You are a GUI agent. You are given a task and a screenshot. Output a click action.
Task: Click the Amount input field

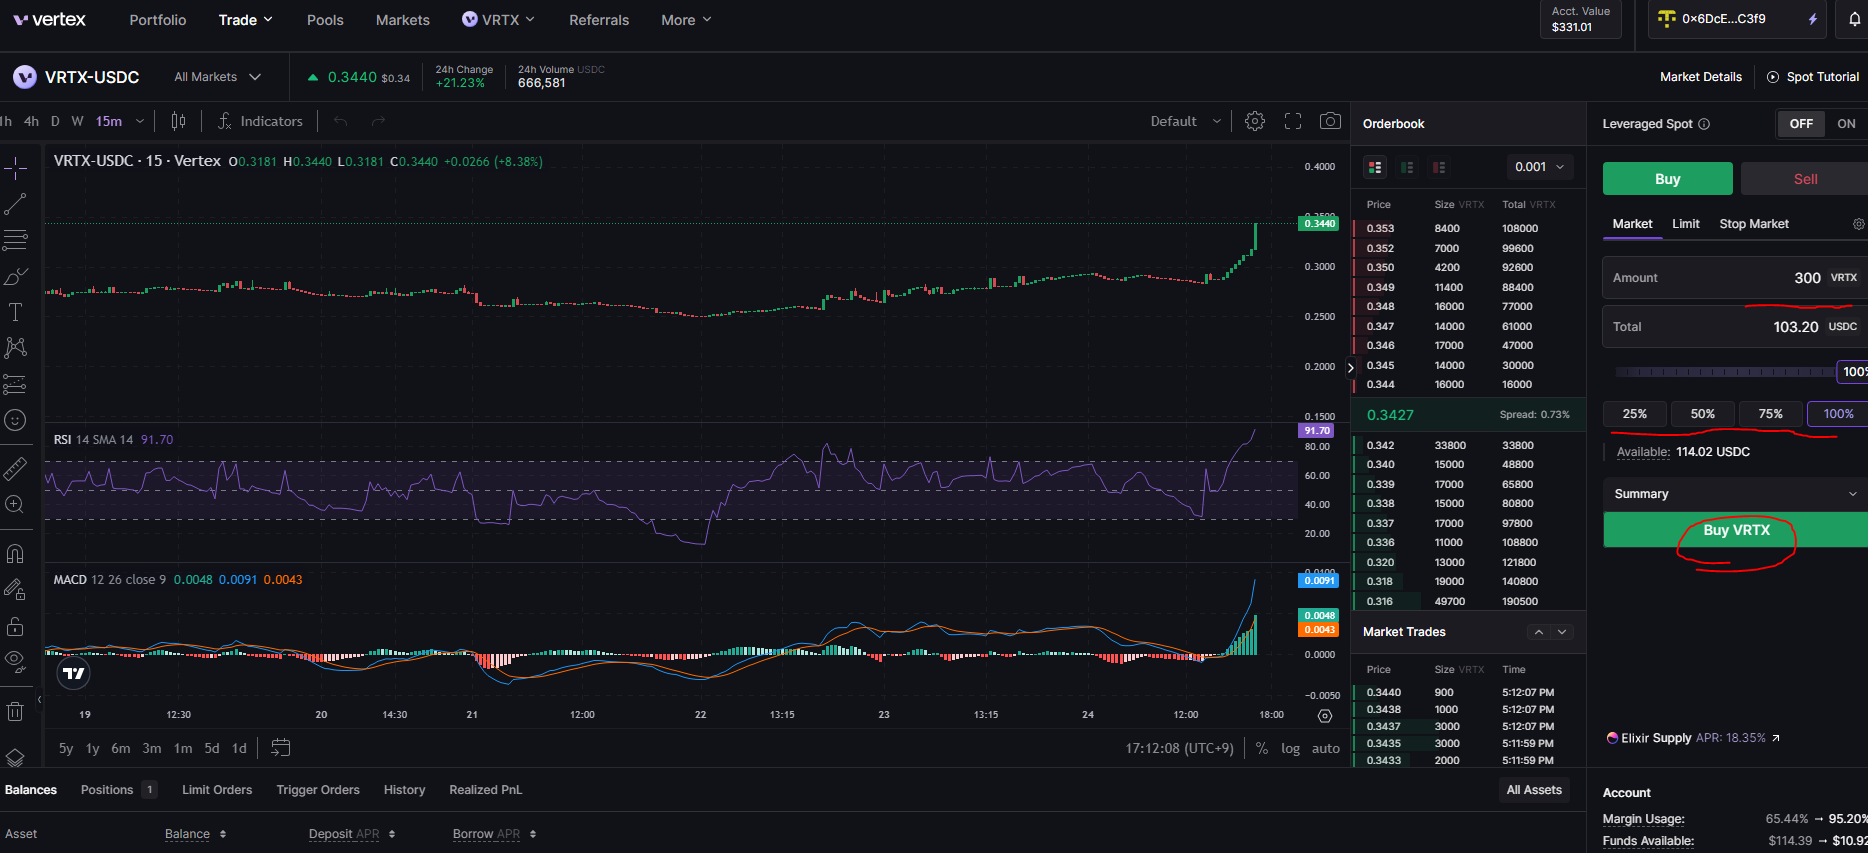1735,278
